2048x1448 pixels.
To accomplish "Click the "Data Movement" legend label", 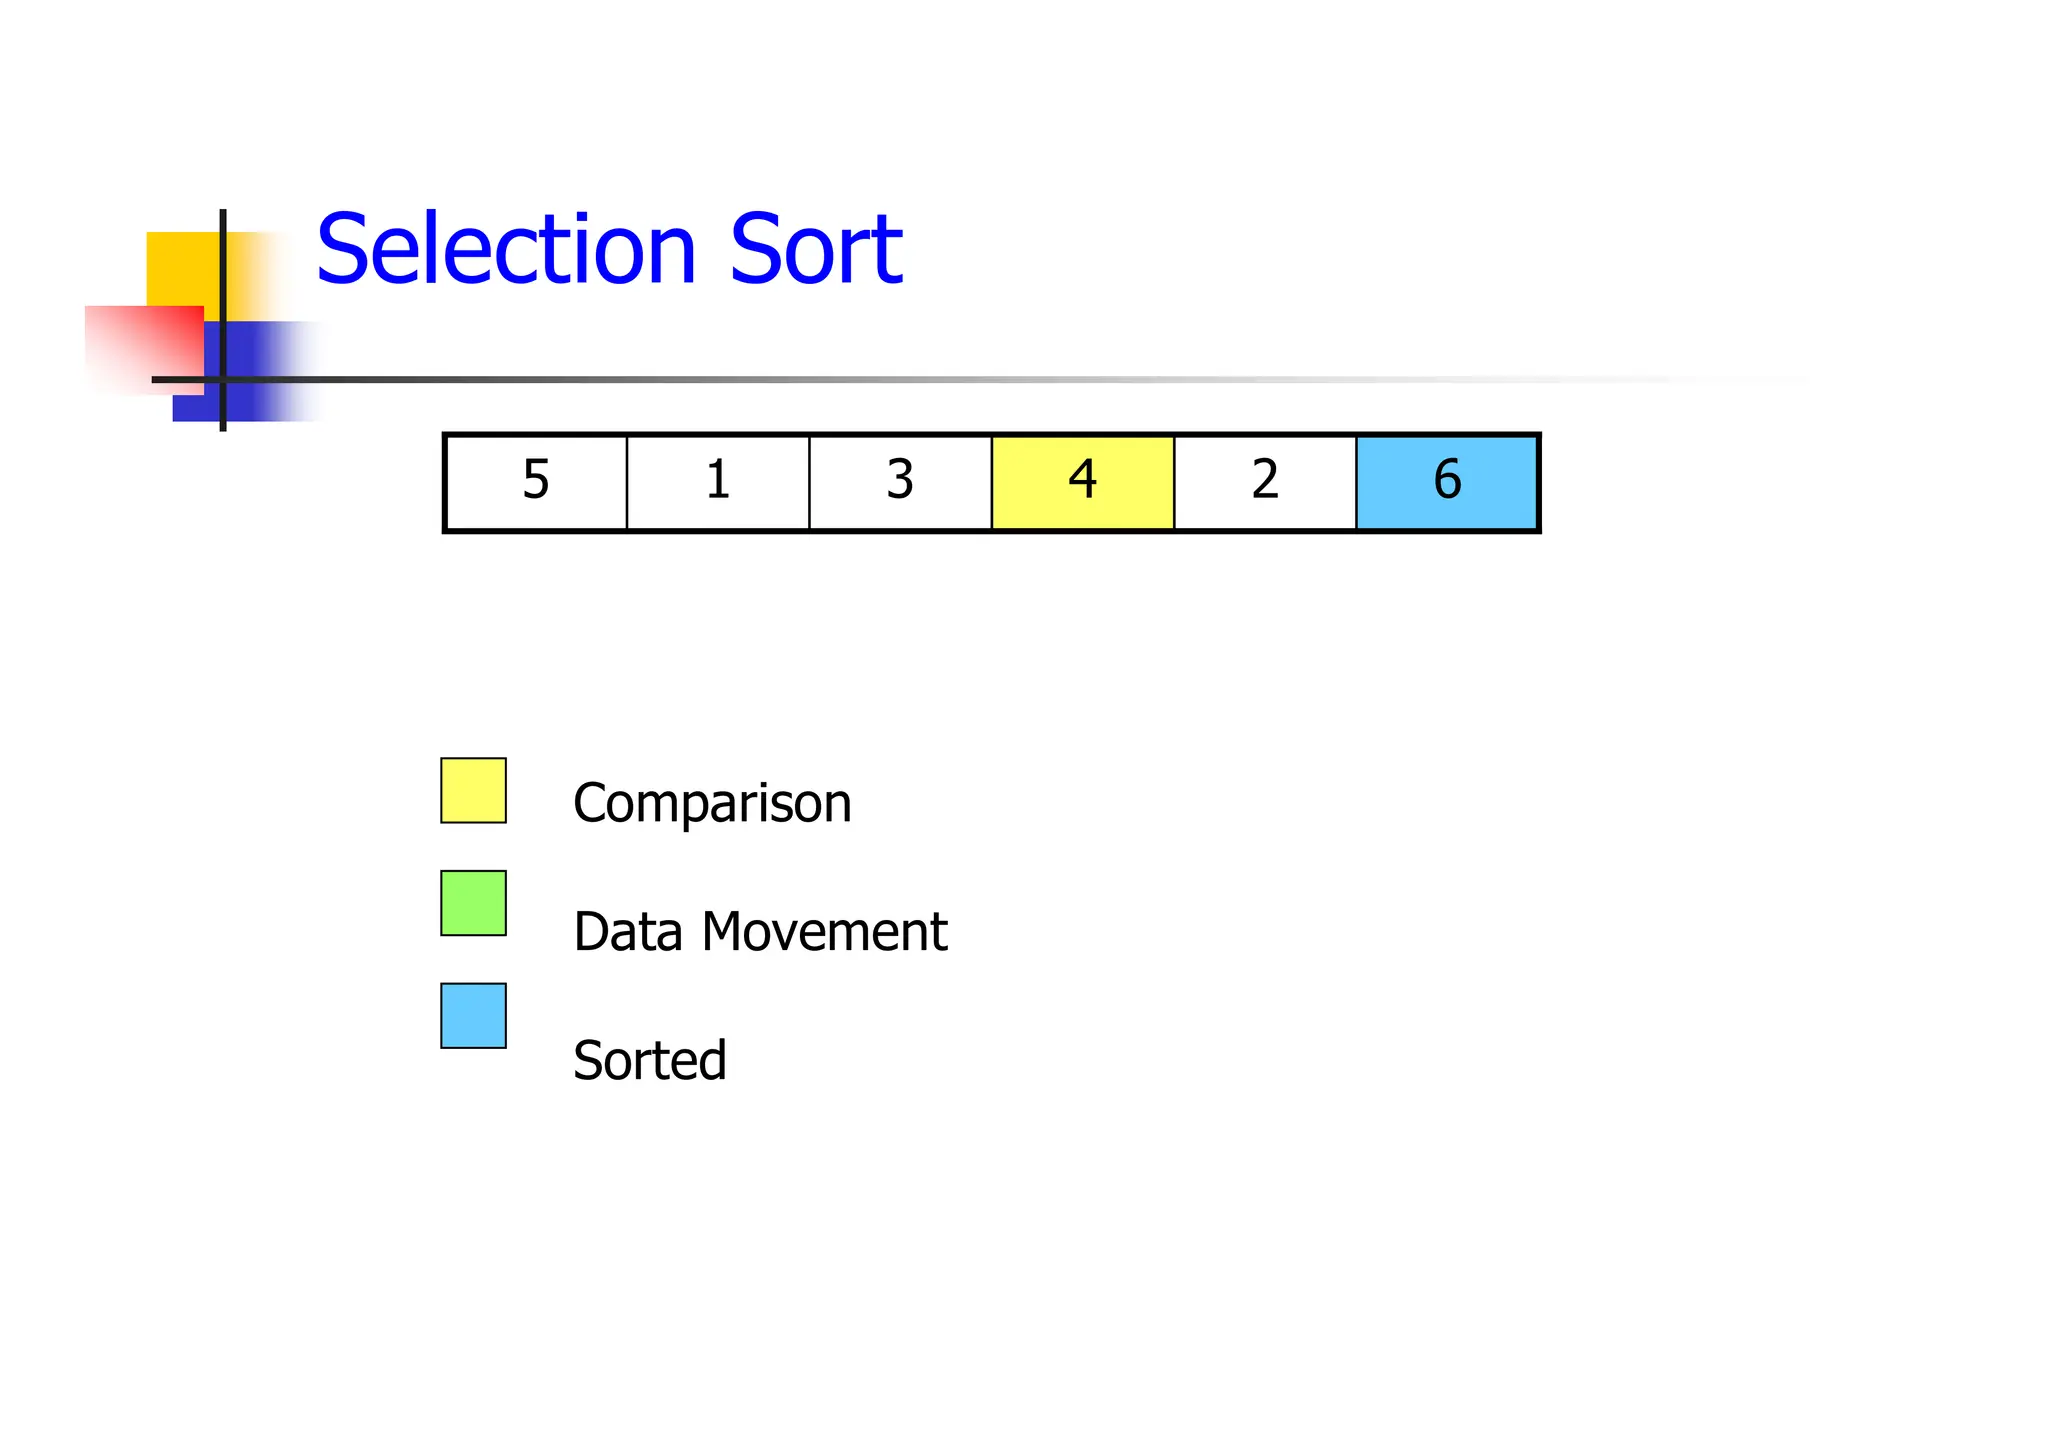I will point(760,932).
